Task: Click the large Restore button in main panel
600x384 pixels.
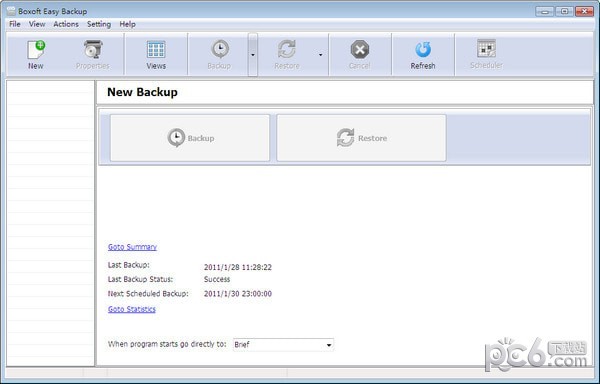Action: (361, 138)
